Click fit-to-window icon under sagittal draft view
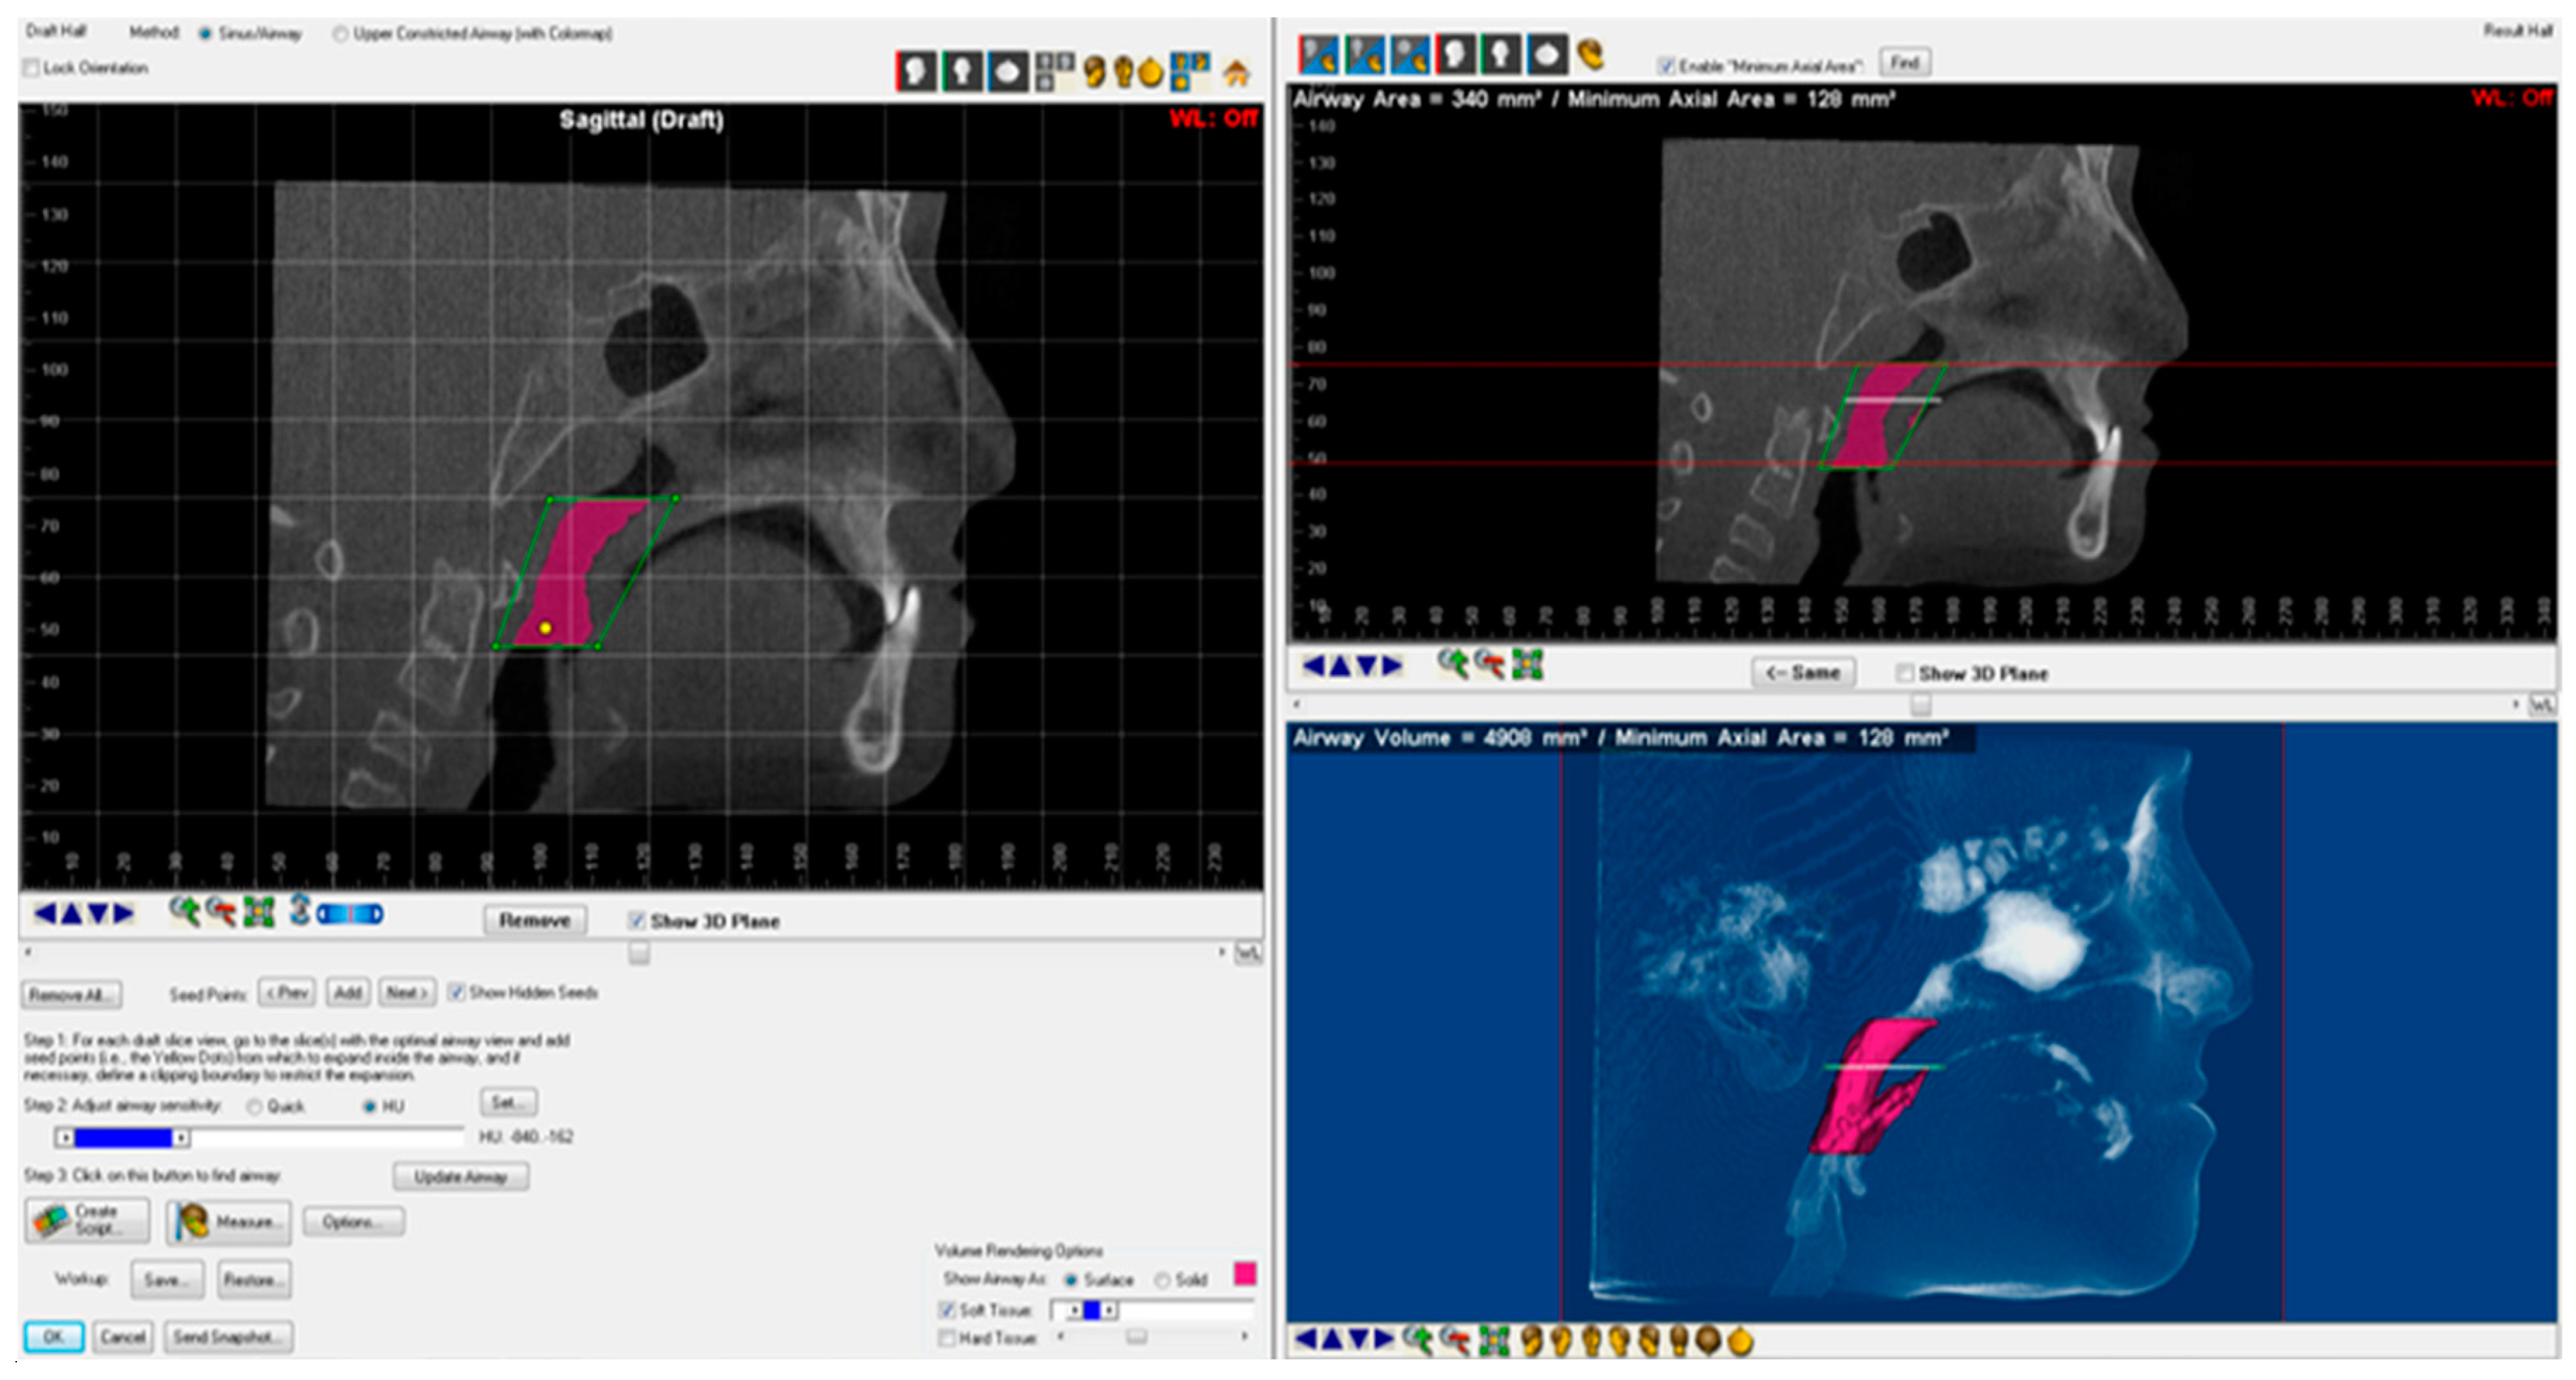Viewport: 2576px width, 1380px height. [x=259, y=912]
